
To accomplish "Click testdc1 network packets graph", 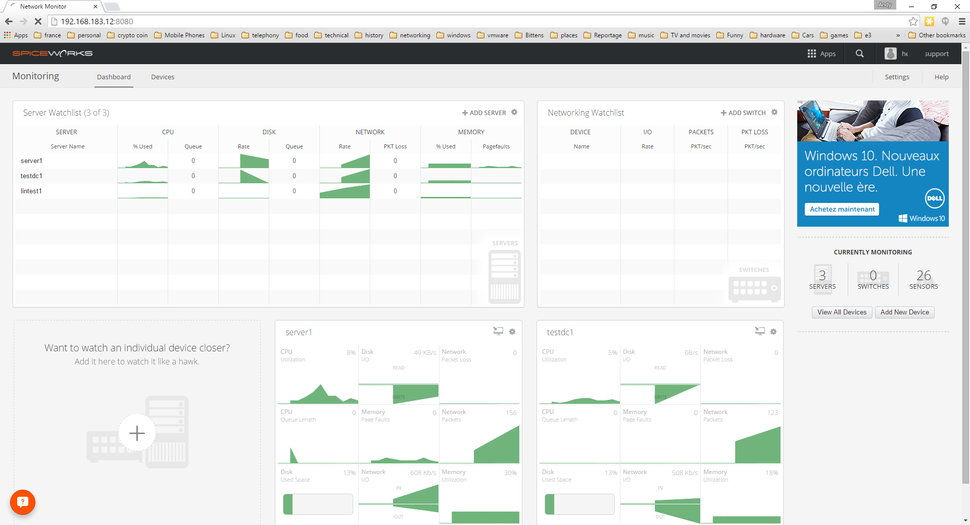I will click(x=741, y=444).
